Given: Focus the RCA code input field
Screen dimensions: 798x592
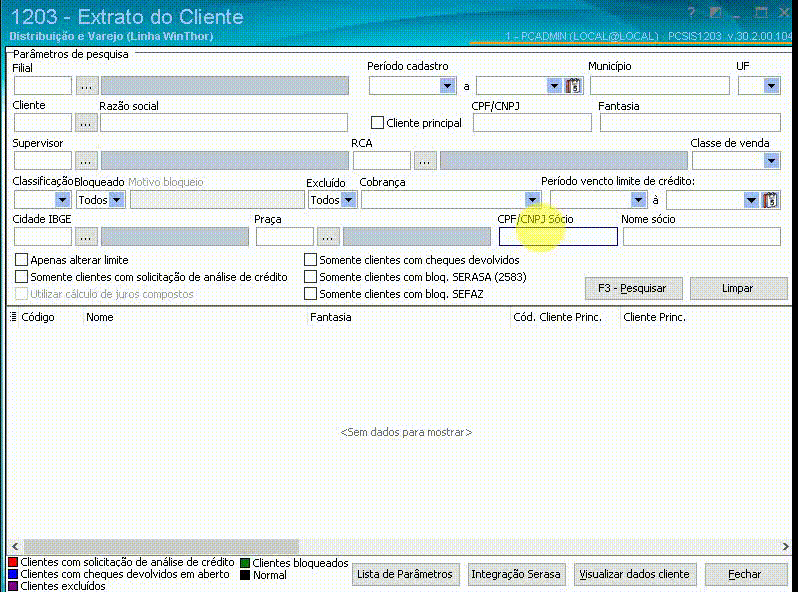Looking at the screenshot, I should coord(382,161).
